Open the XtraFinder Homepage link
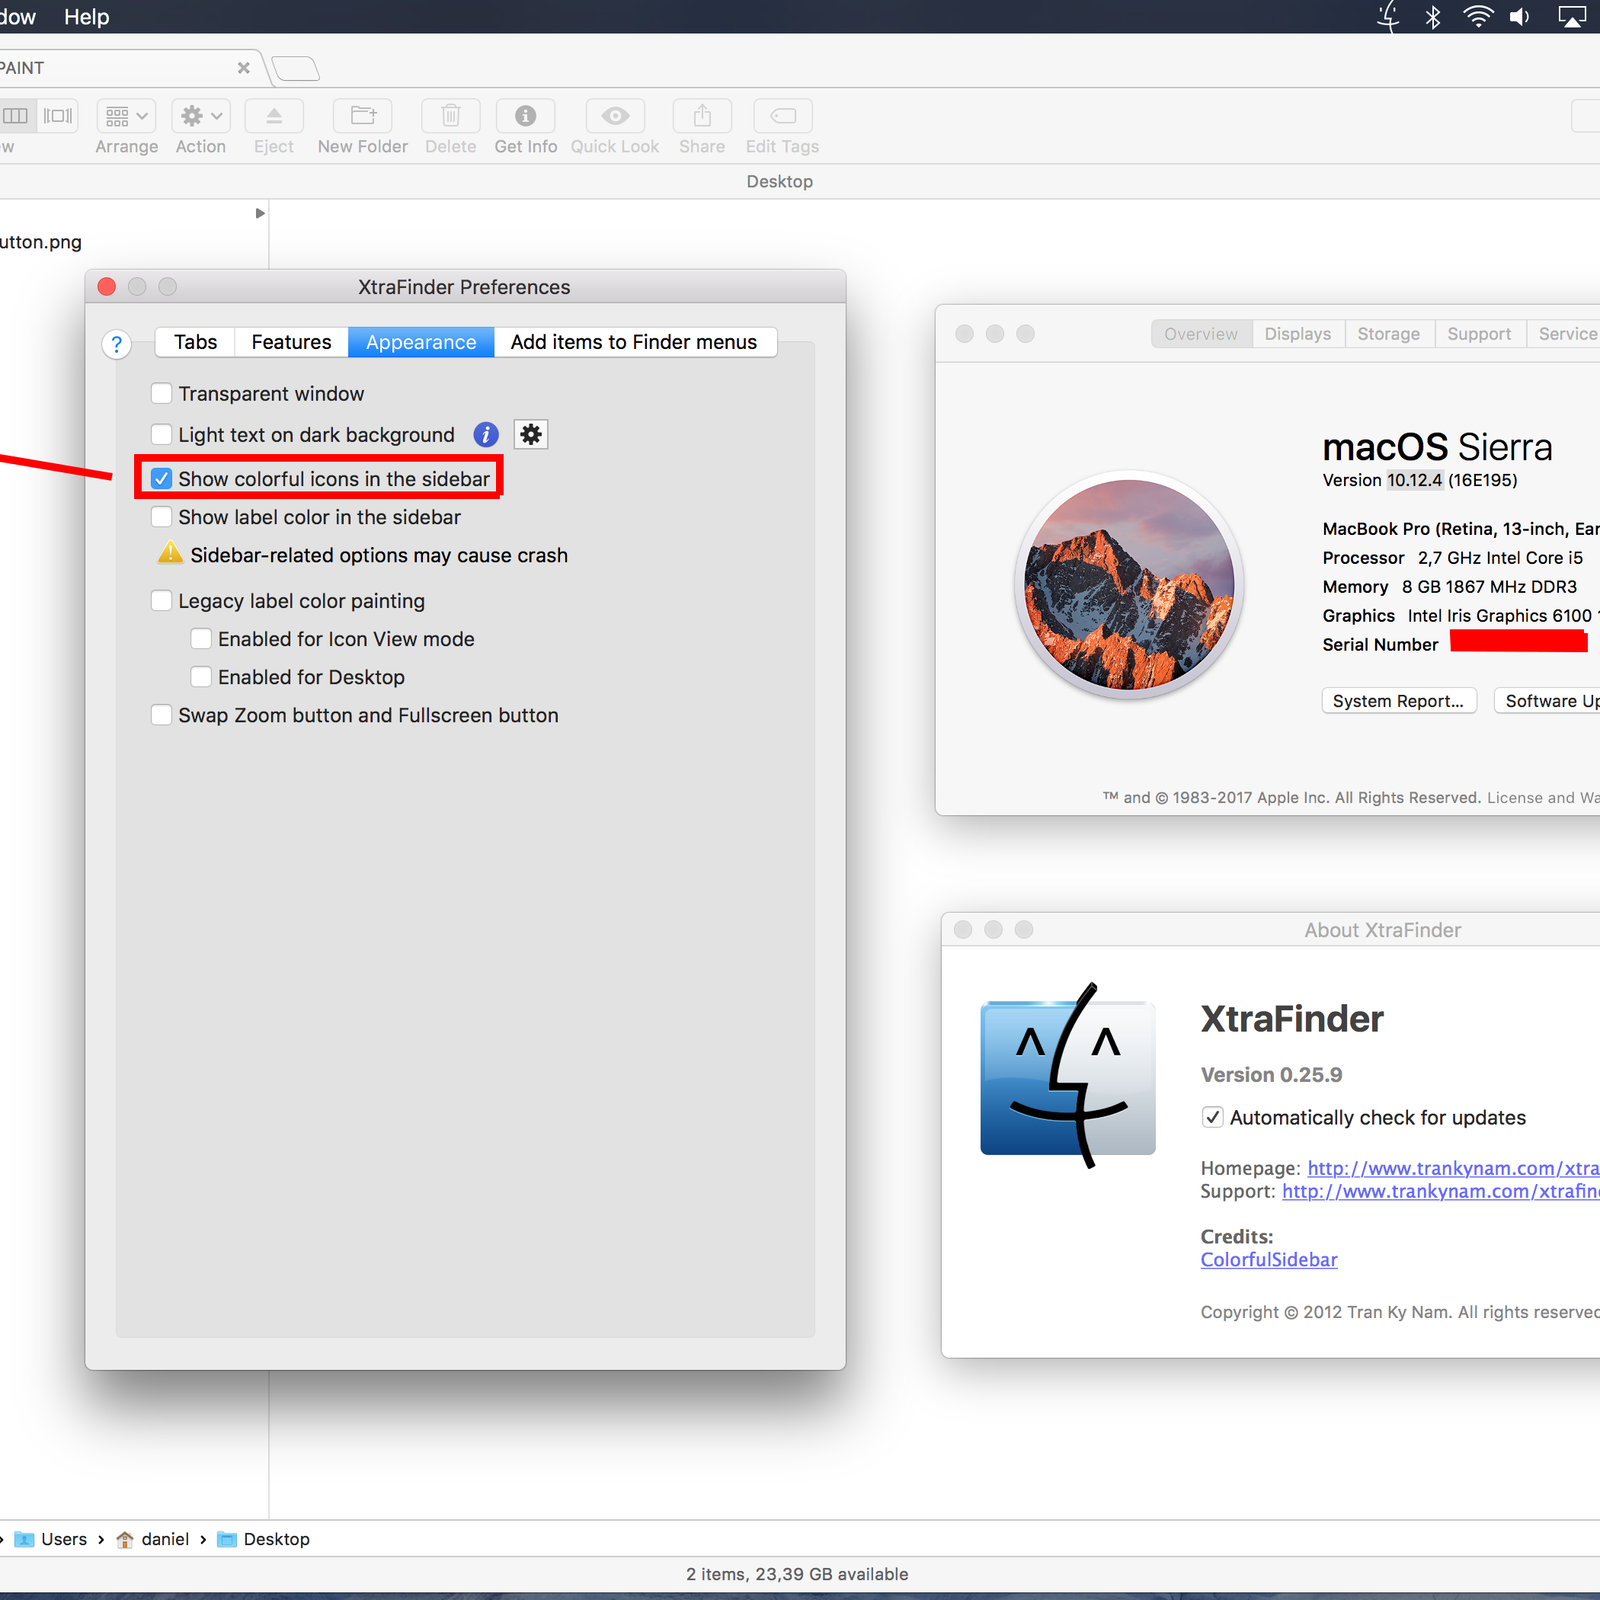The width and height of the screenshot is (1600, 1600). (x=1454, y=1168)
